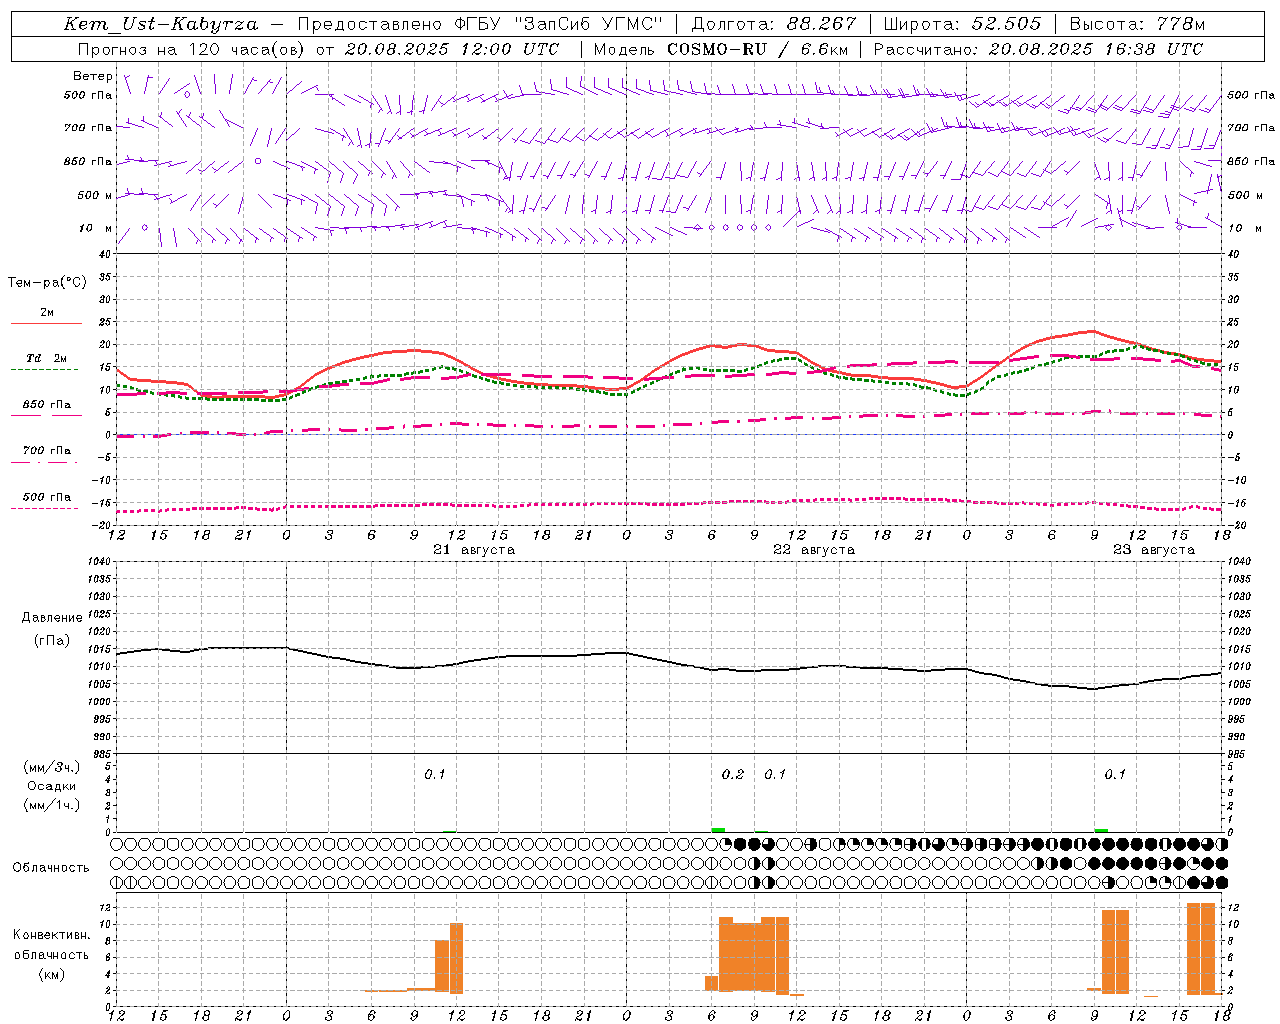This screenshot has width=1280, height=1024.
Task: Click the Осадки panel label
Action: (52, 787)
